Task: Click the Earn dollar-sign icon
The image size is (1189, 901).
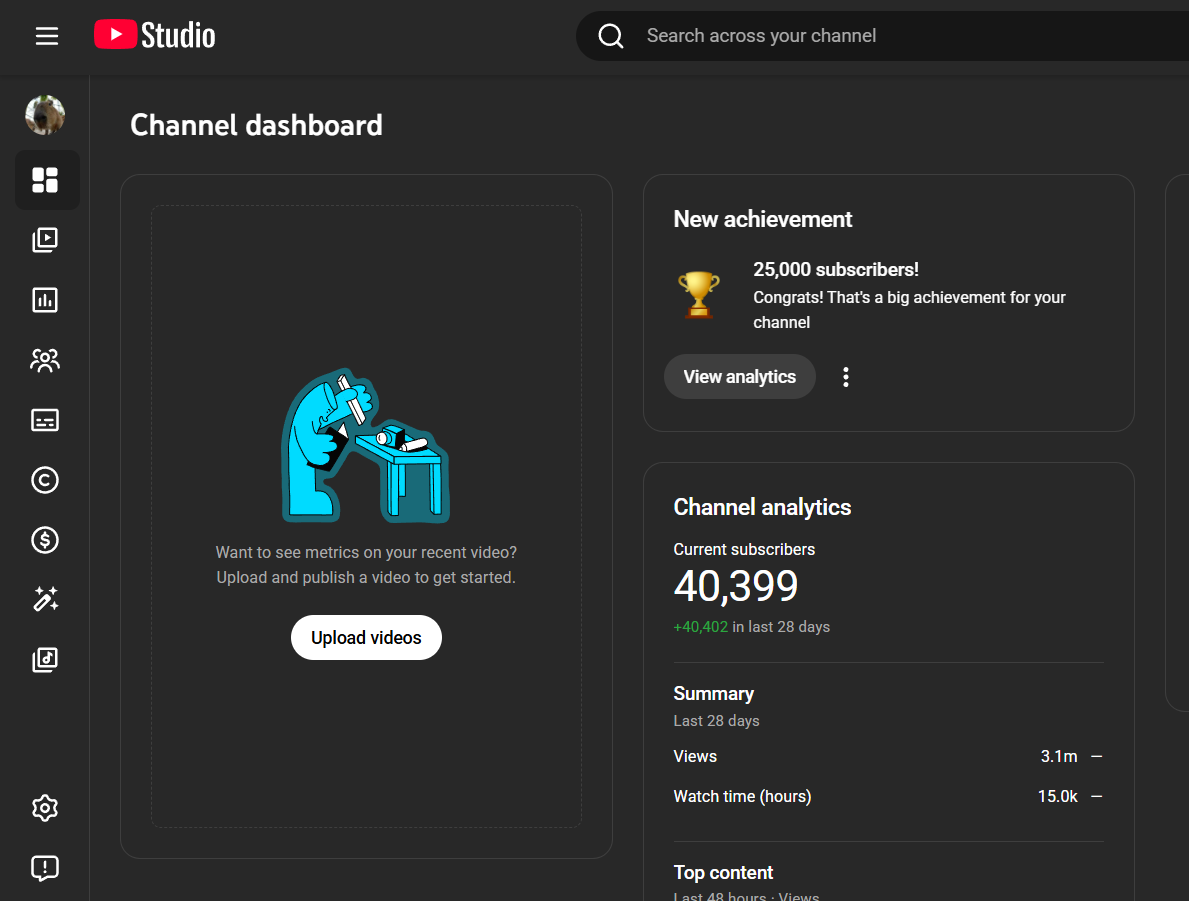Action: 45,540
